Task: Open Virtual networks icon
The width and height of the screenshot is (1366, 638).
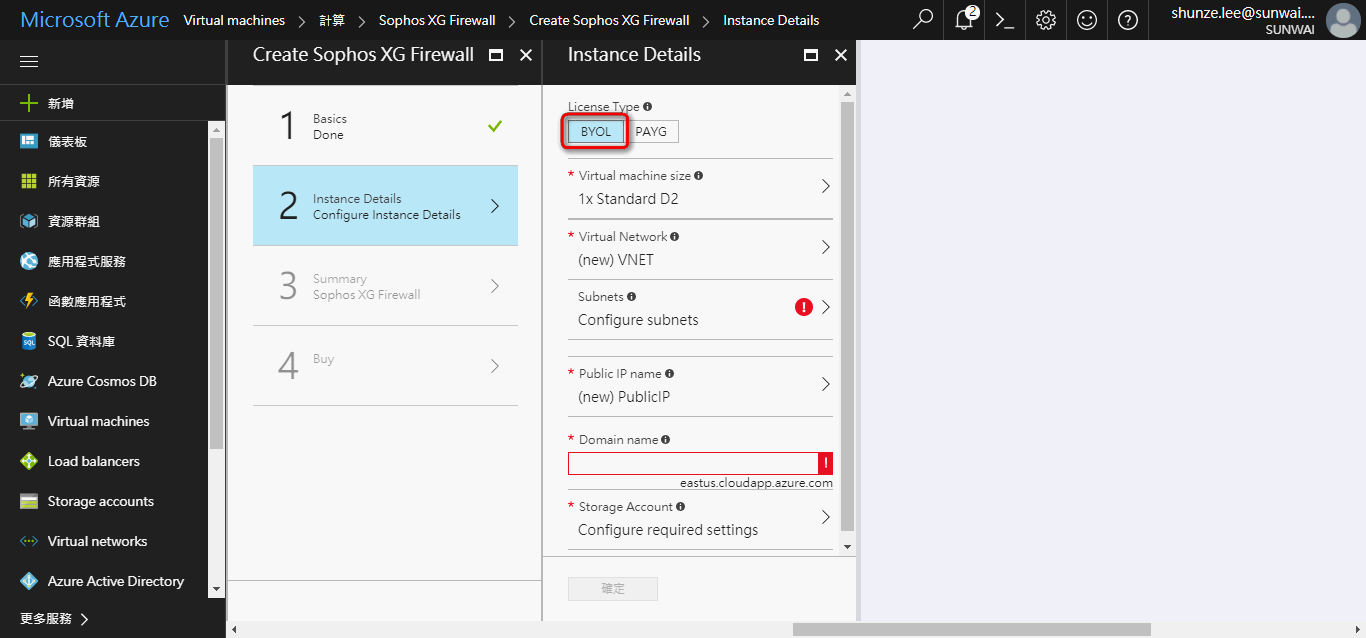Action: pos(29,541)
